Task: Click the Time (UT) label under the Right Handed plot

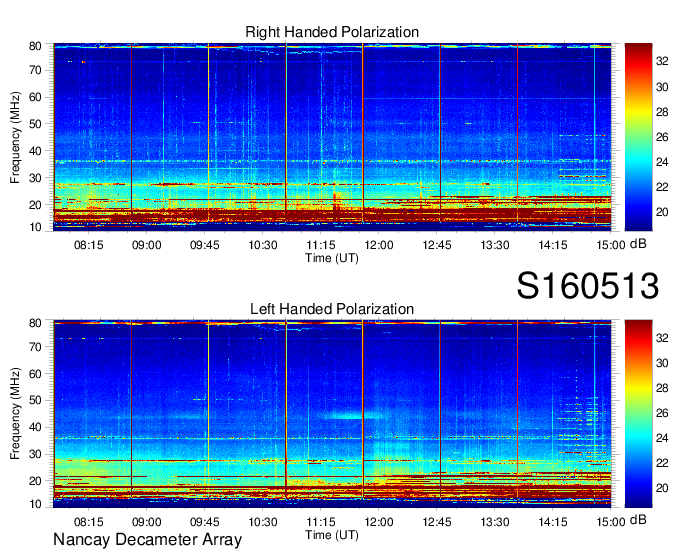Action: pos(332,258)
